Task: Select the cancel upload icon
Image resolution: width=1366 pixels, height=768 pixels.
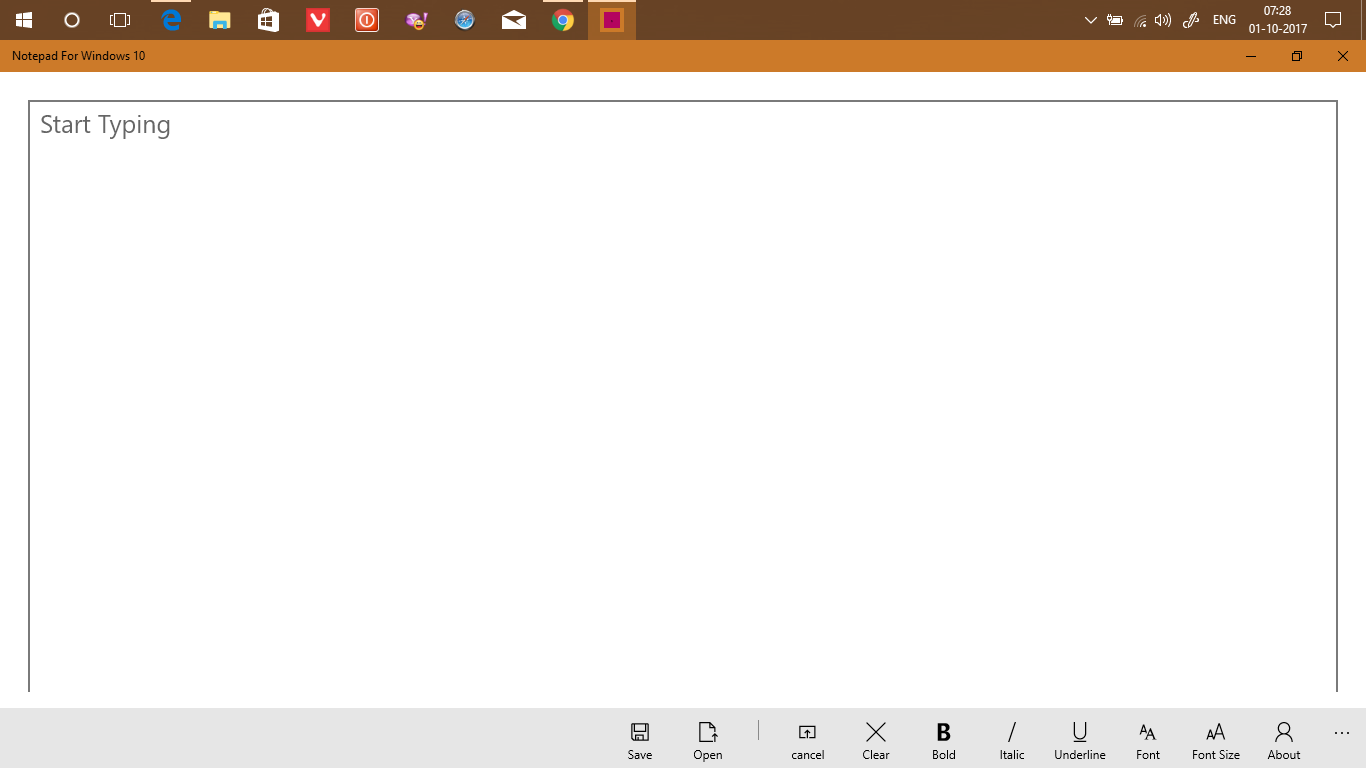Action: [x=807, y=740]
